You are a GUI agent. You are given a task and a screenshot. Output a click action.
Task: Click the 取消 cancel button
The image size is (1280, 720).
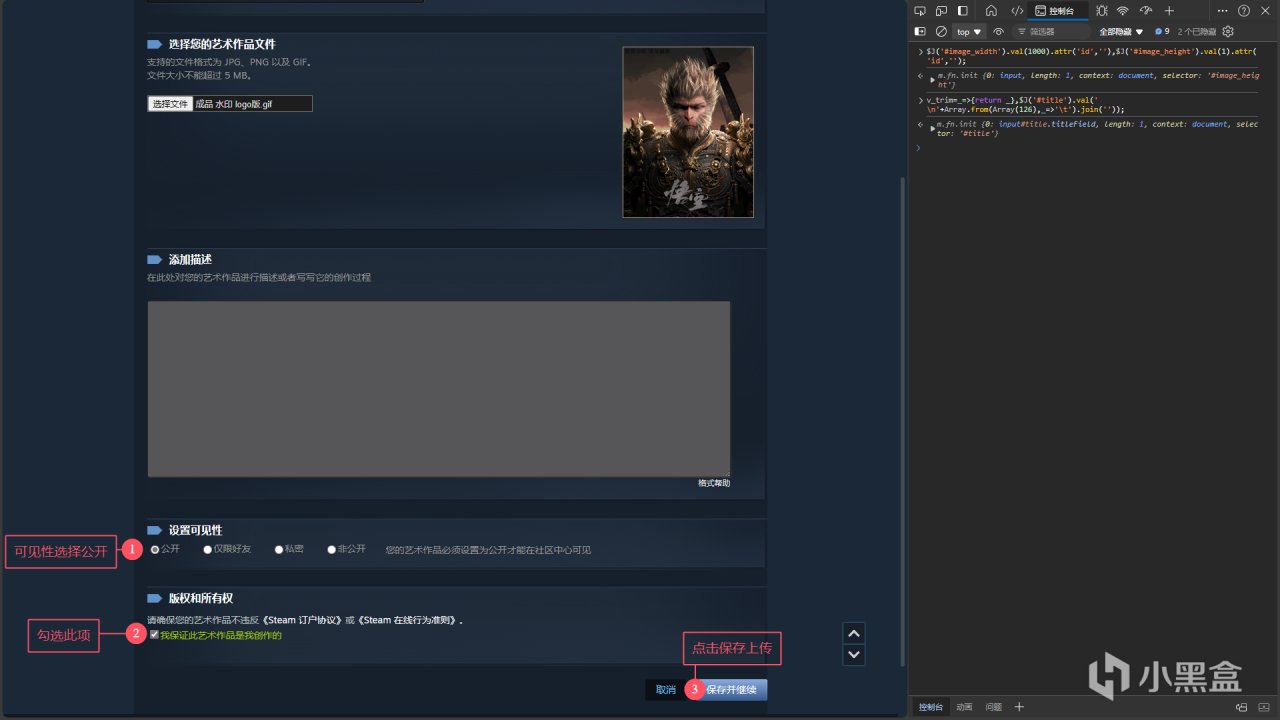[x=665, y=690]
